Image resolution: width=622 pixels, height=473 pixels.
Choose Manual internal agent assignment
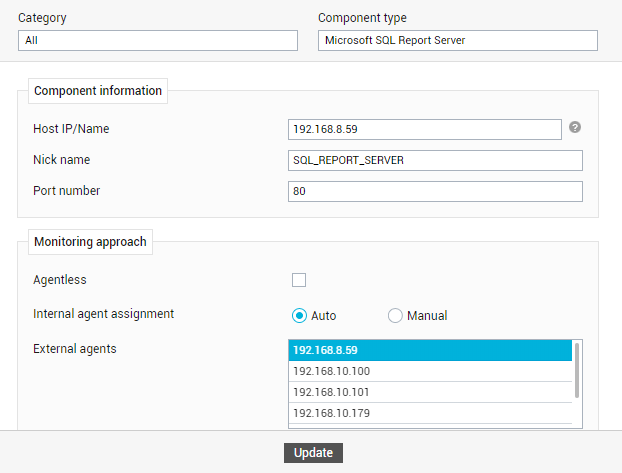coord(395,315)
